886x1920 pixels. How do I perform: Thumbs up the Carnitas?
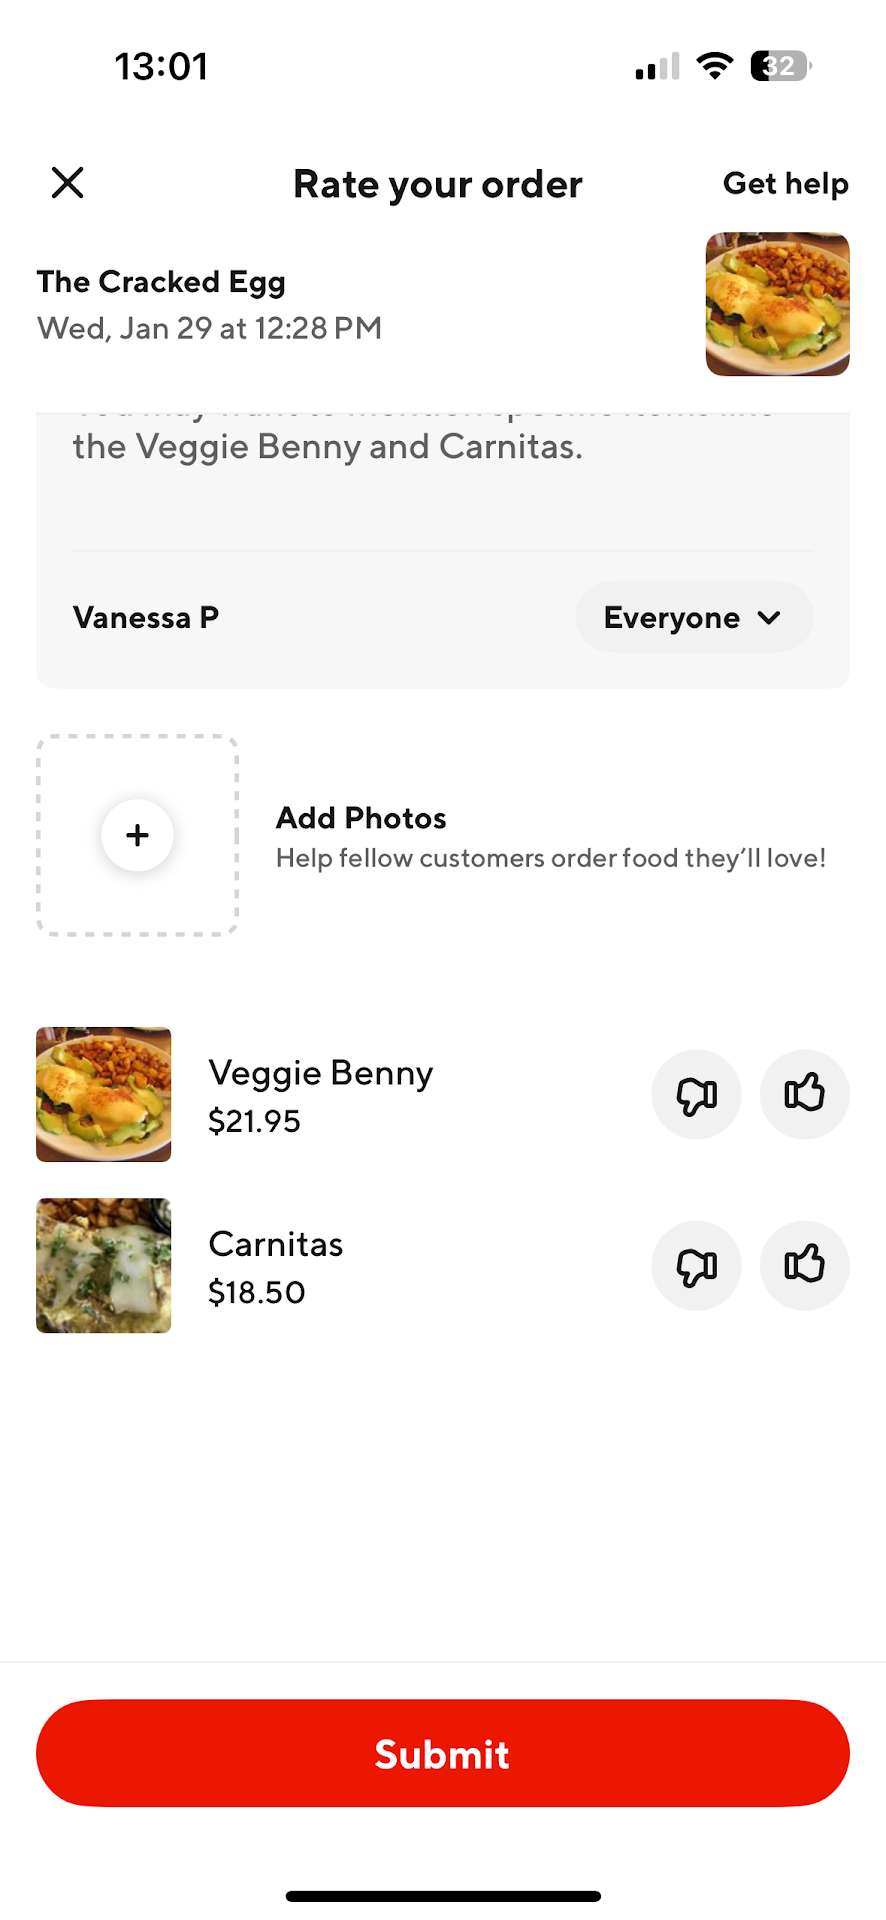point(804,1265)
